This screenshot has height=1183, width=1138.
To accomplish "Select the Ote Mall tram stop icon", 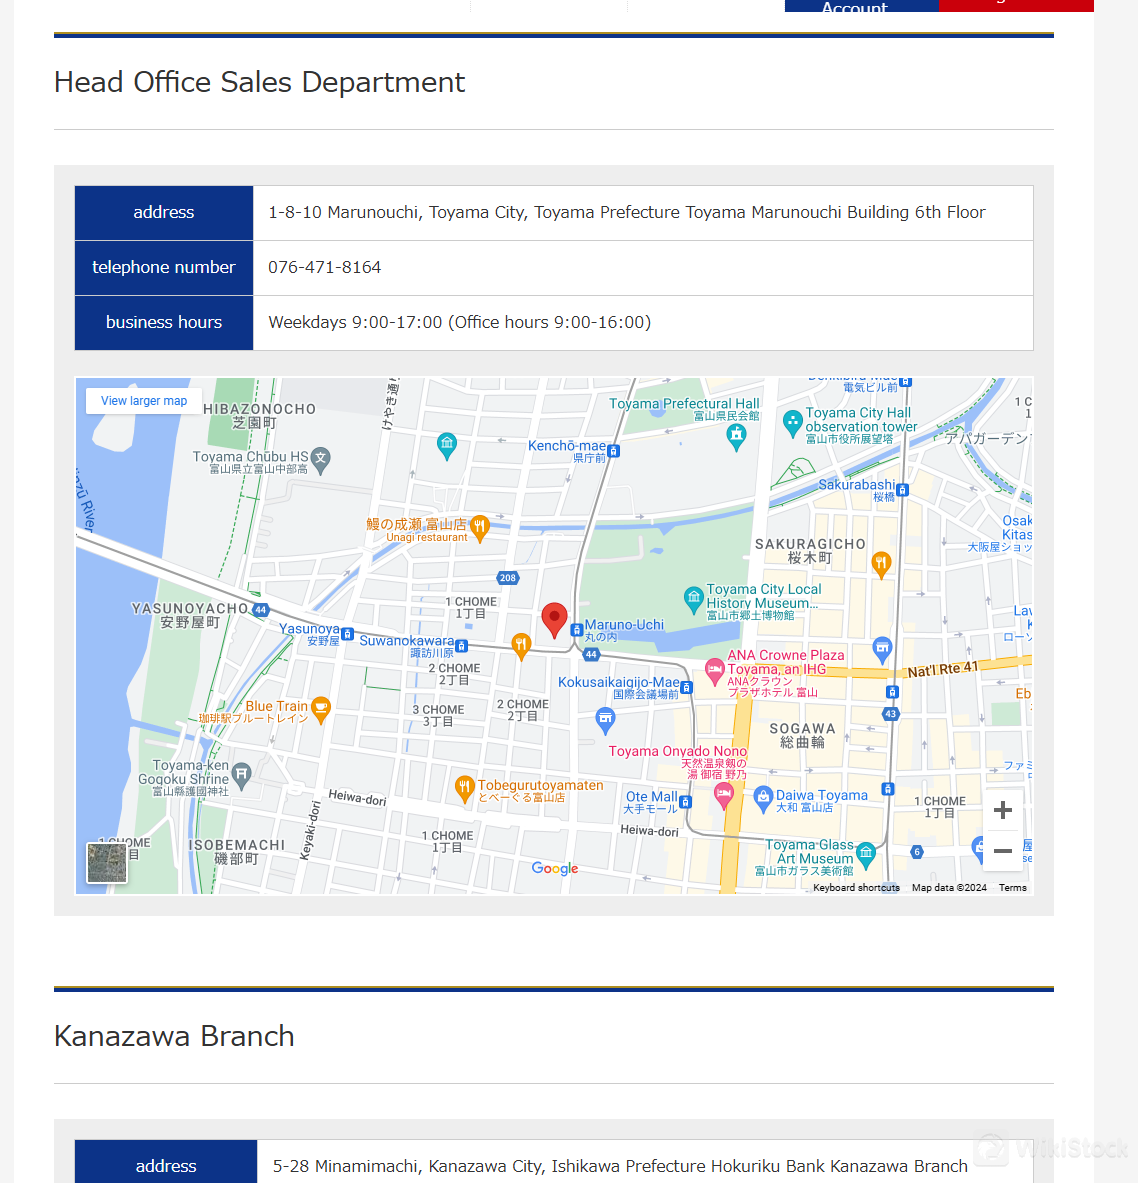I will (685, 802).
